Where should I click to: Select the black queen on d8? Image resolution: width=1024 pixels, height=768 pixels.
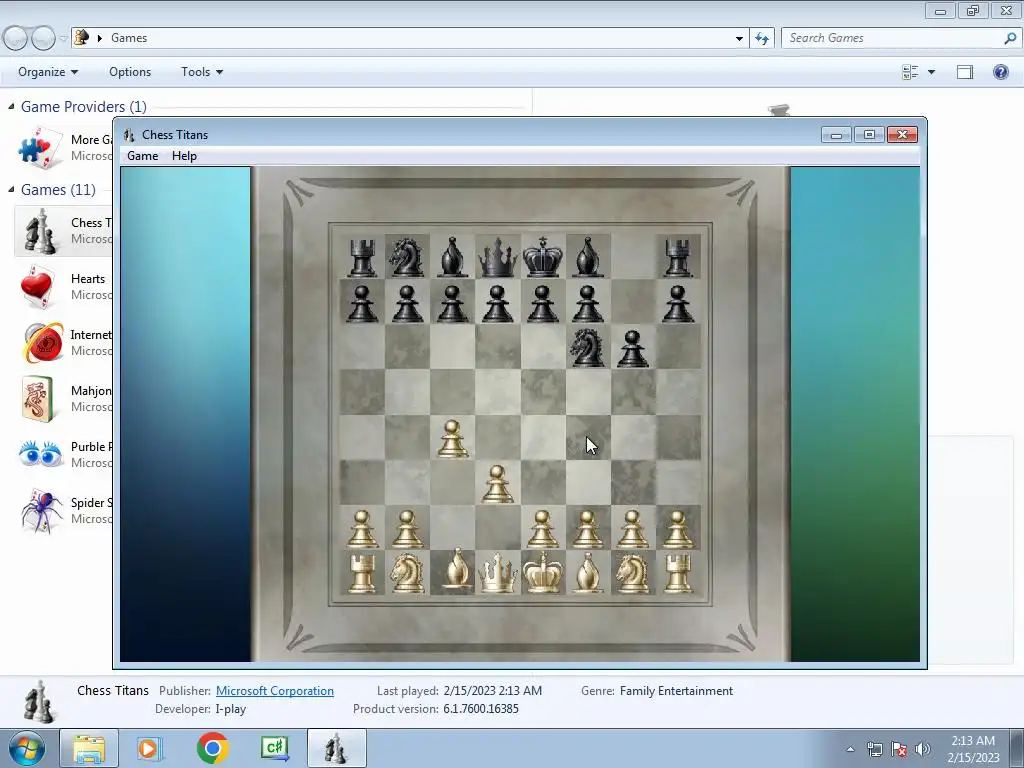click(497, 257)
